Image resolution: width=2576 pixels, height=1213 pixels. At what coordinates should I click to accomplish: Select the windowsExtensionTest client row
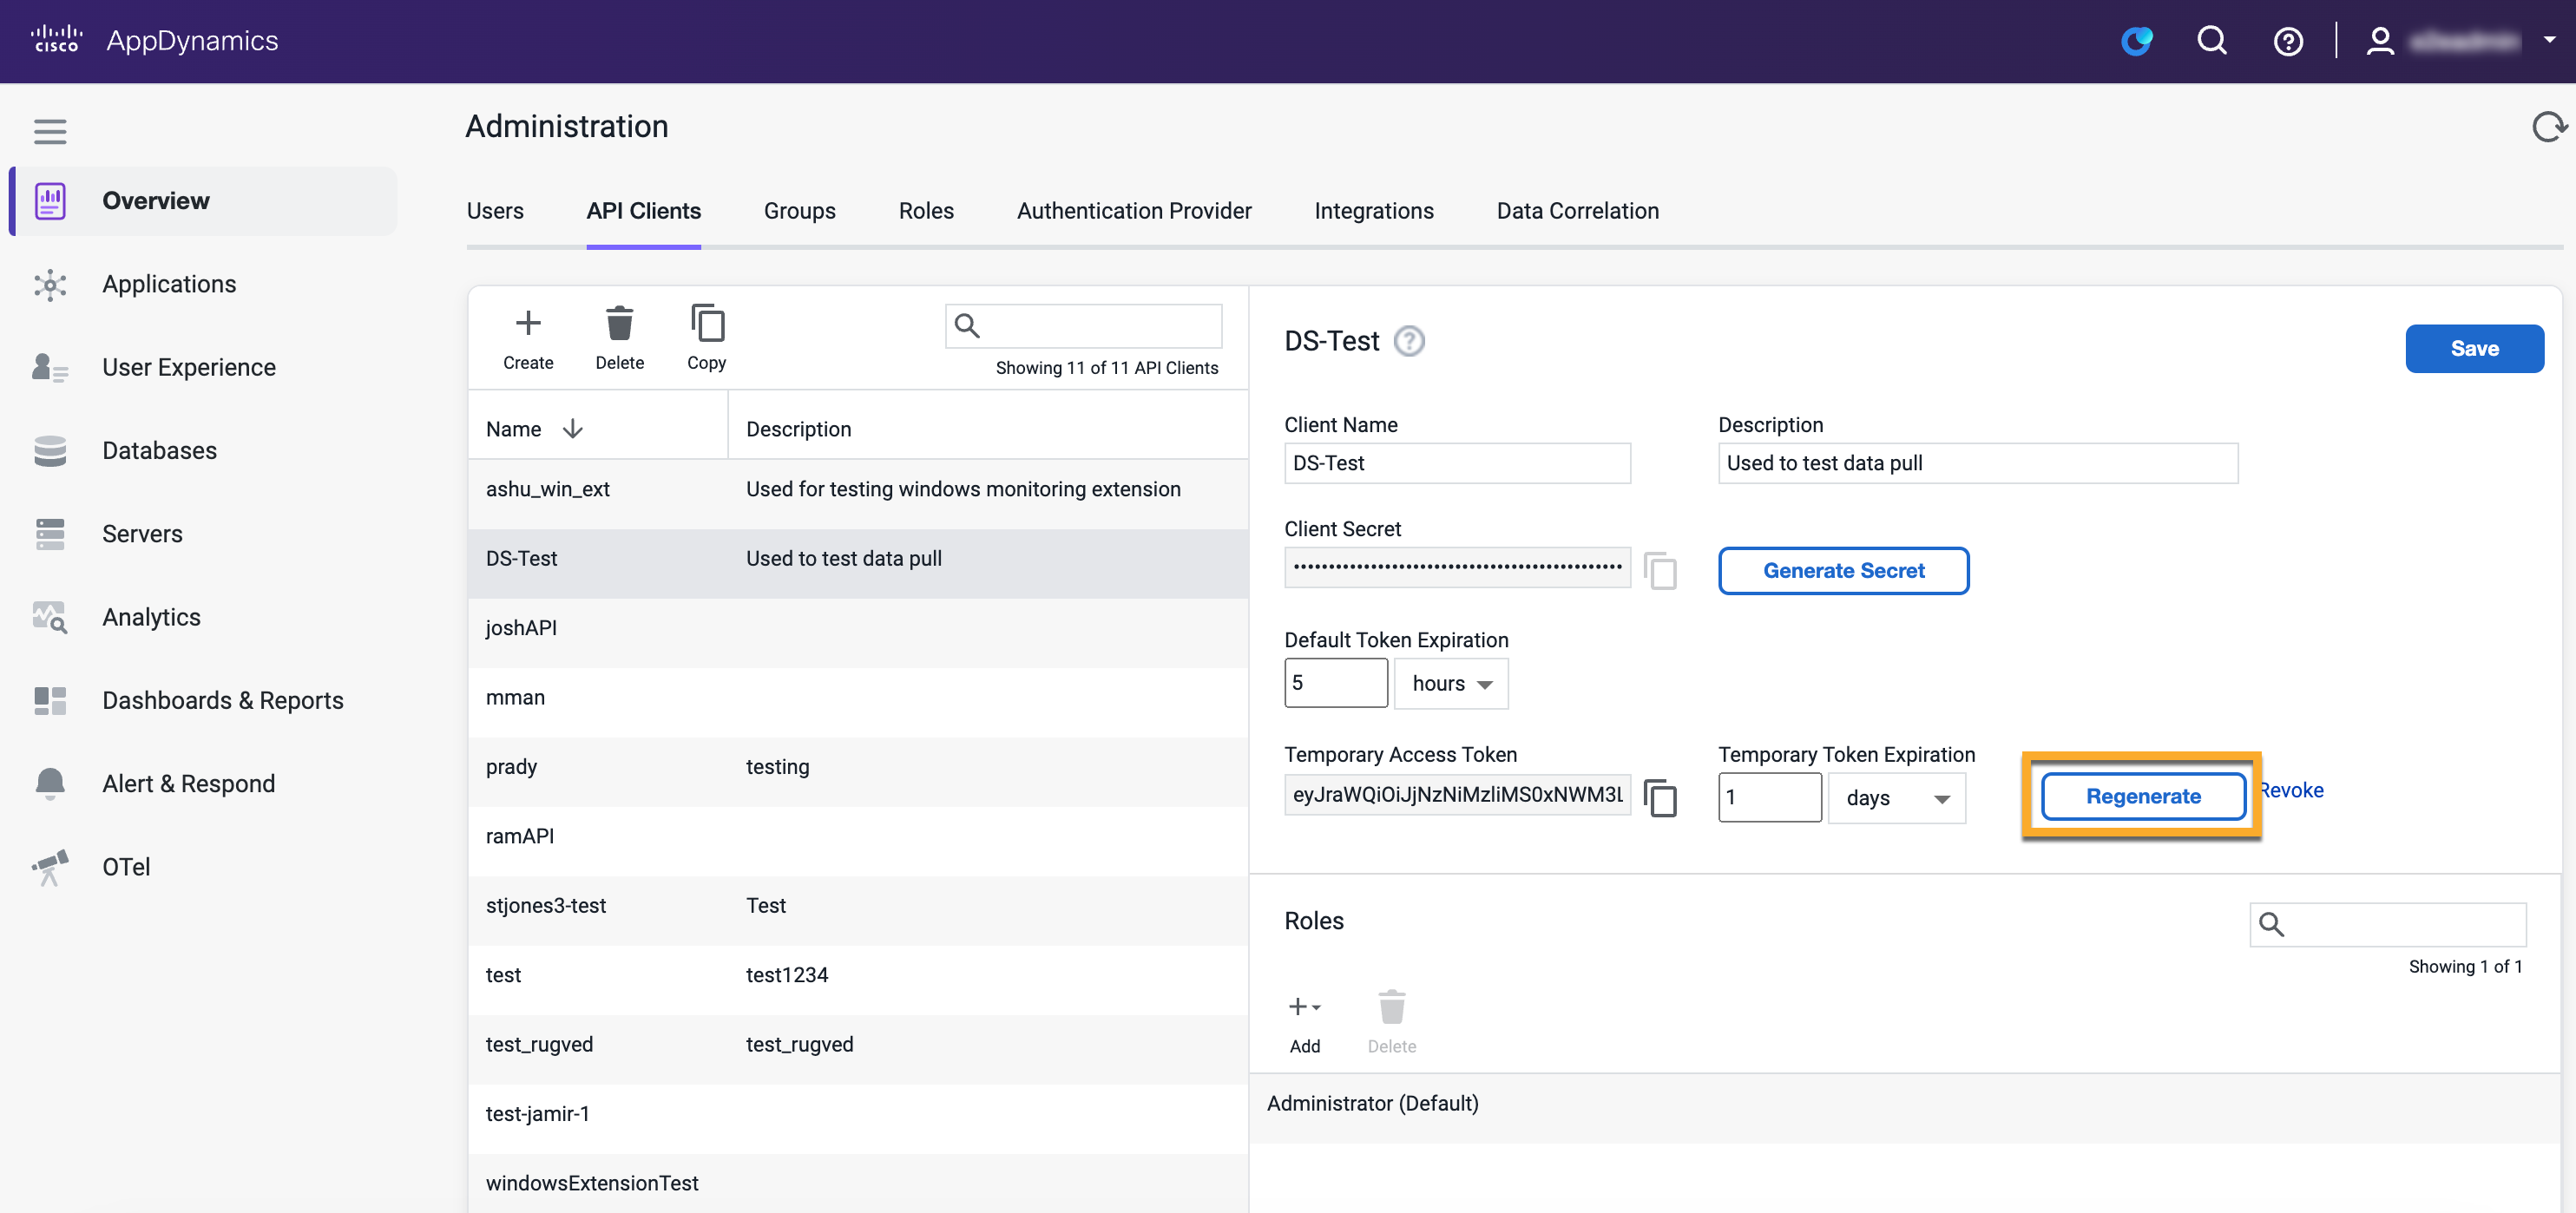pos(858,1184)
